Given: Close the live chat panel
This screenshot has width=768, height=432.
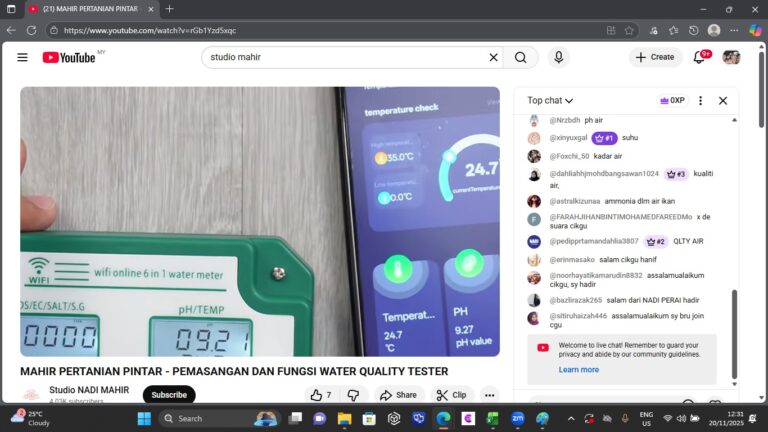Looking at the screenshot, I should tap(723, 100).
